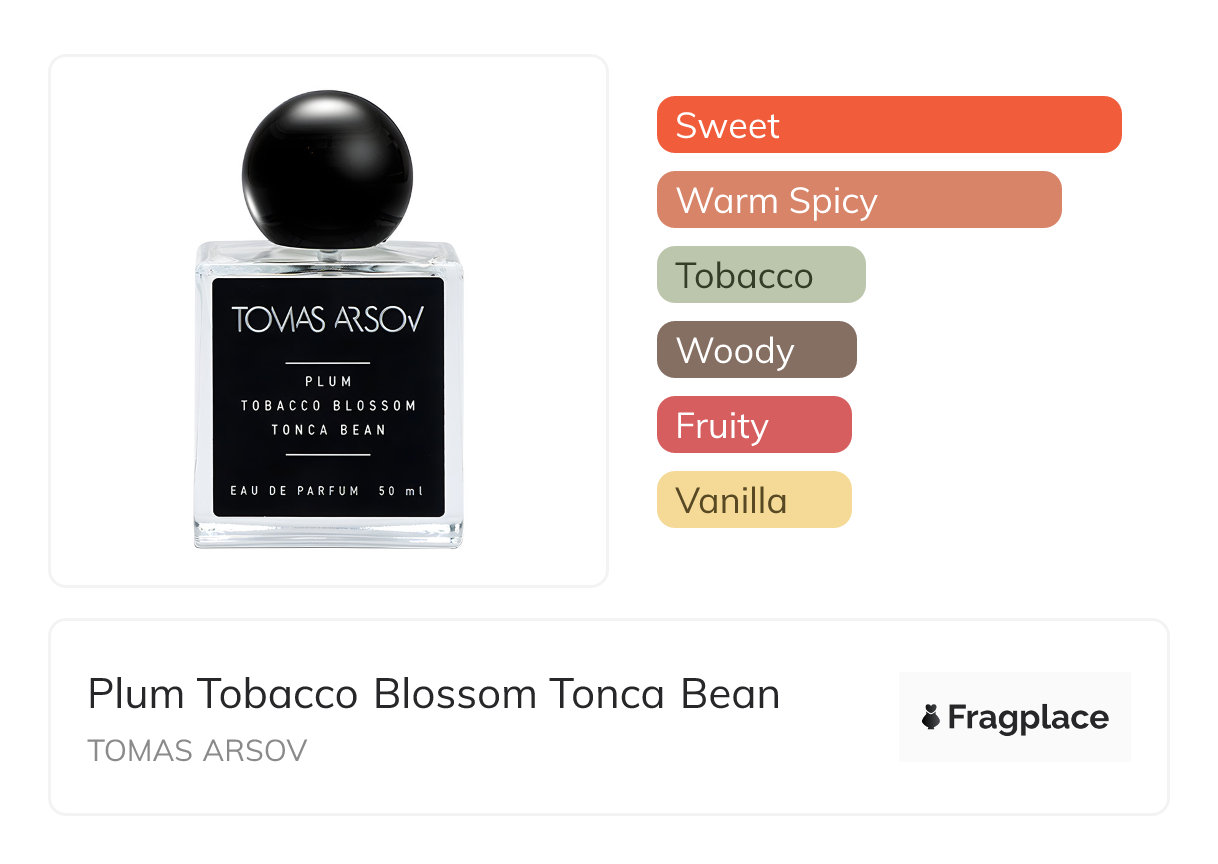Pick the Woody accord tag

click(756, 350)
